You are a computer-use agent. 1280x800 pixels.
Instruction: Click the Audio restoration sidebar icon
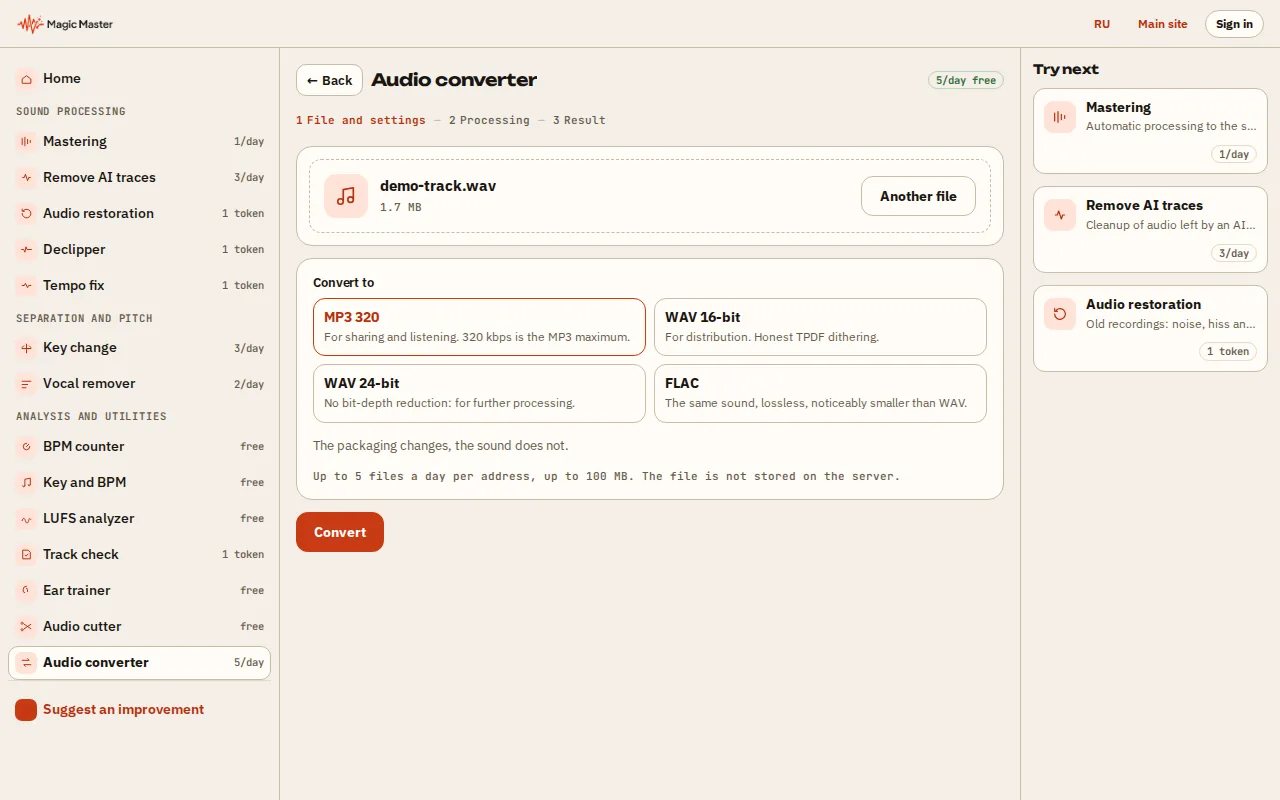26,214
